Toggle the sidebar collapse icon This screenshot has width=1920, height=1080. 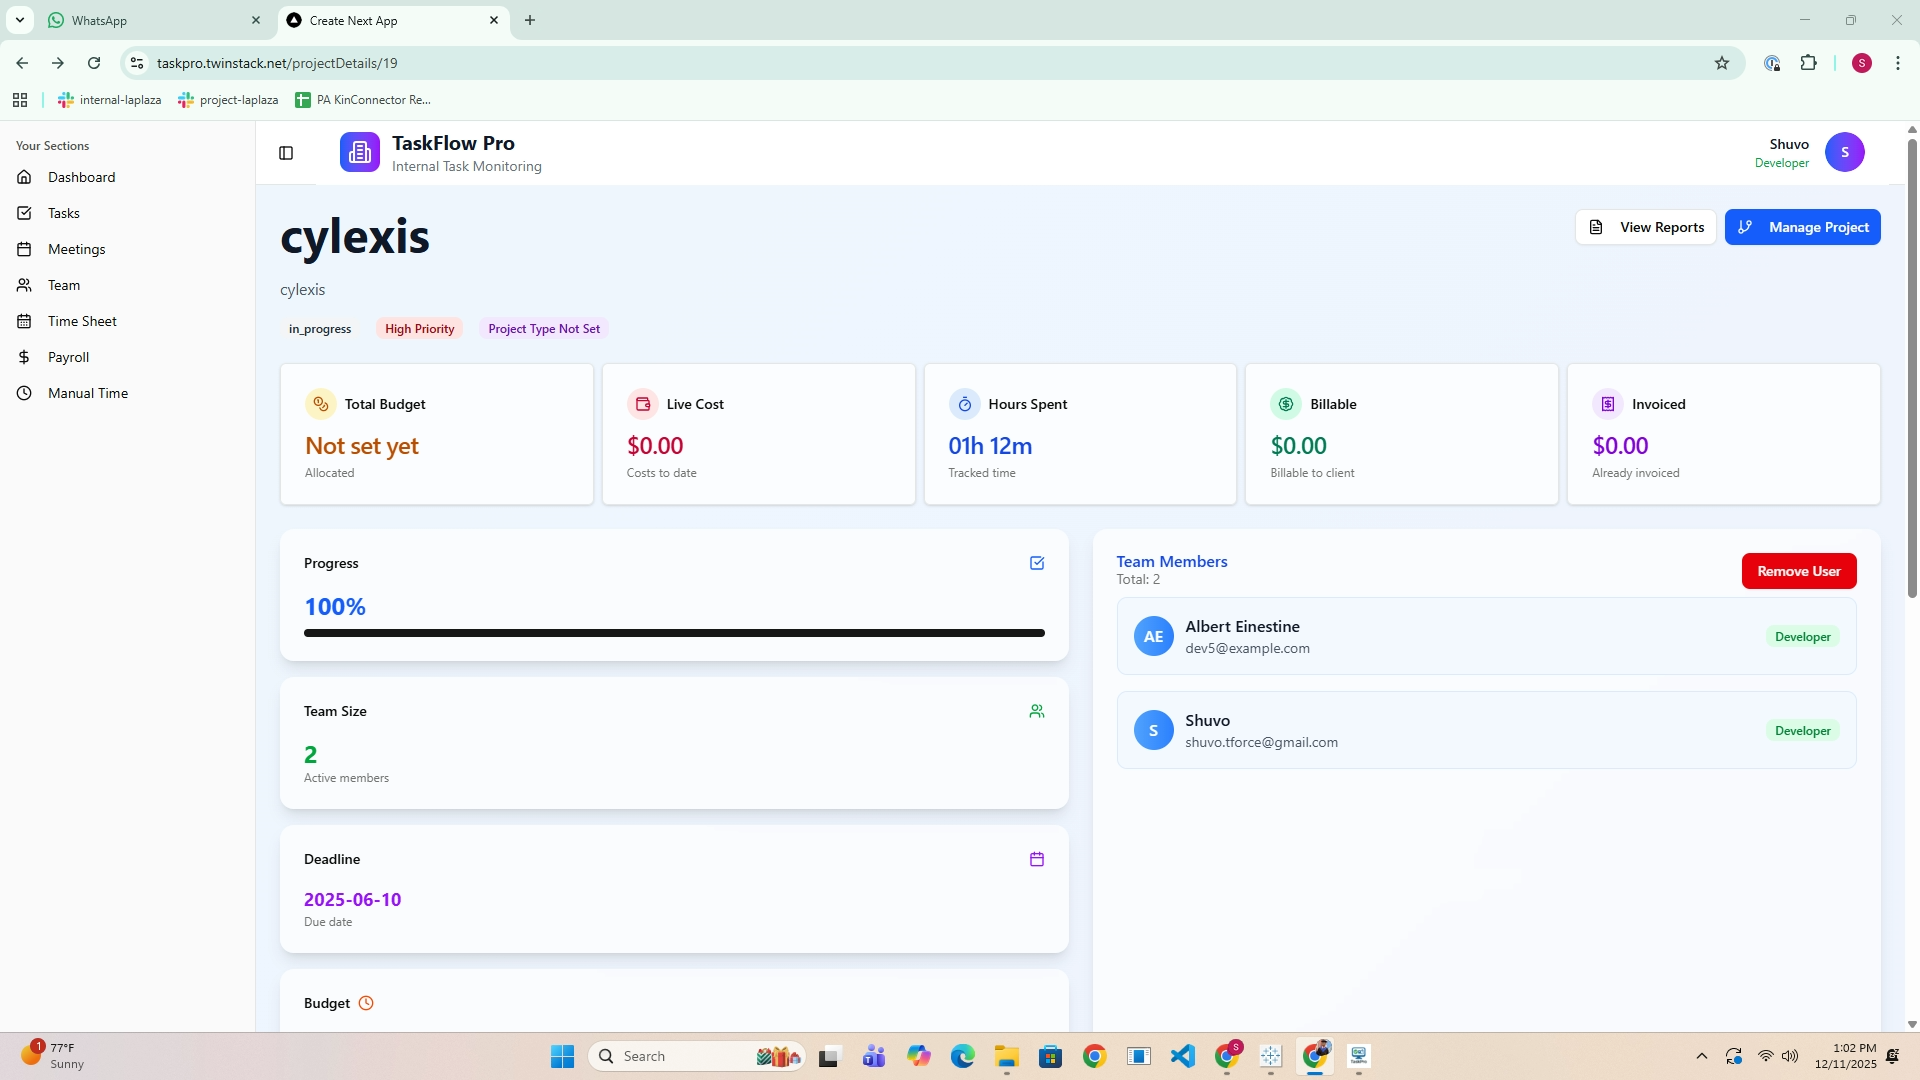286,153
